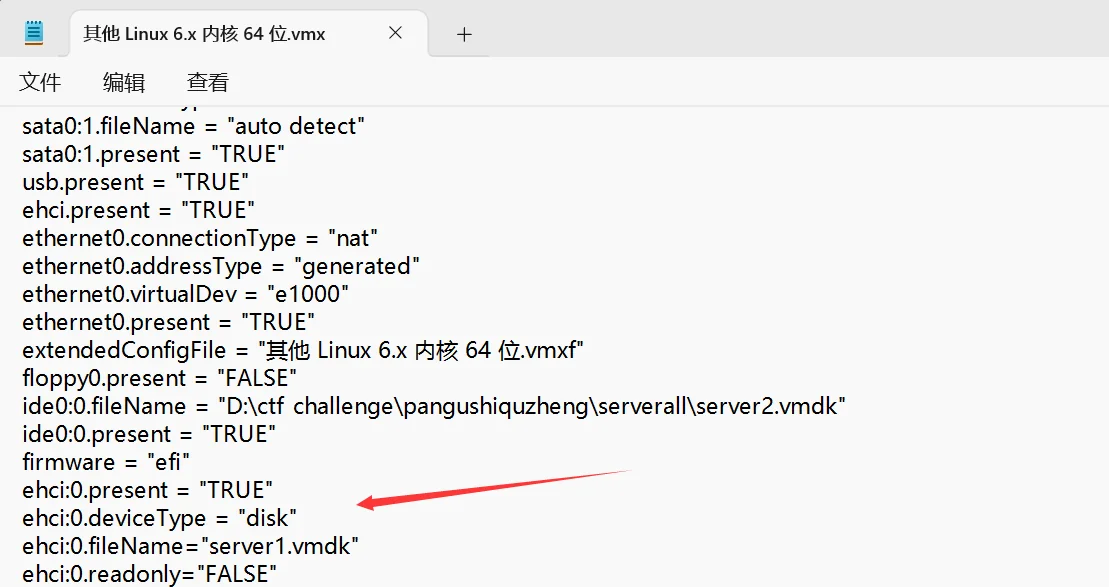
Task: Open the 编辑 menu
Action: tap(124, 82)
